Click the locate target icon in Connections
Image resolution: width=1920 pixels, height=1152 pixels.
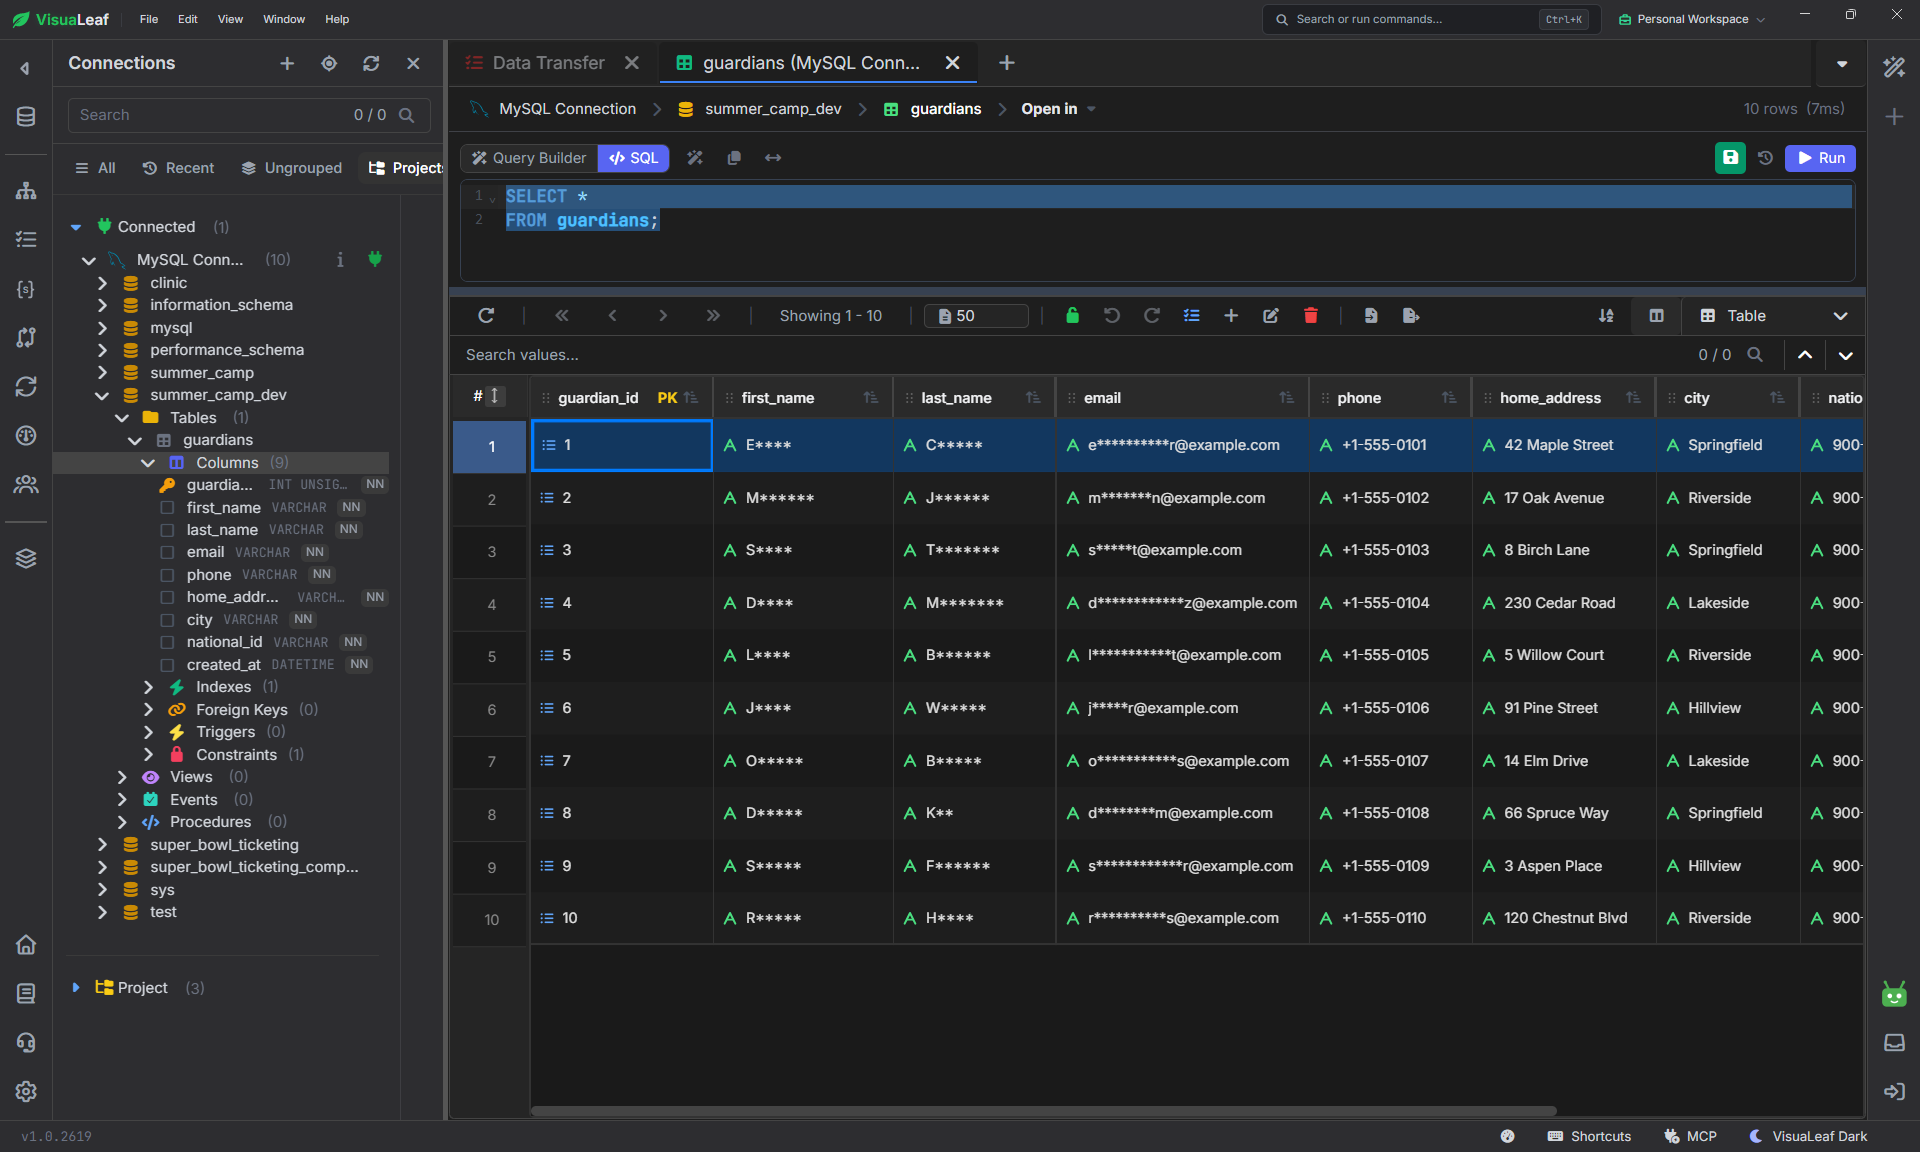click(329, 63)
